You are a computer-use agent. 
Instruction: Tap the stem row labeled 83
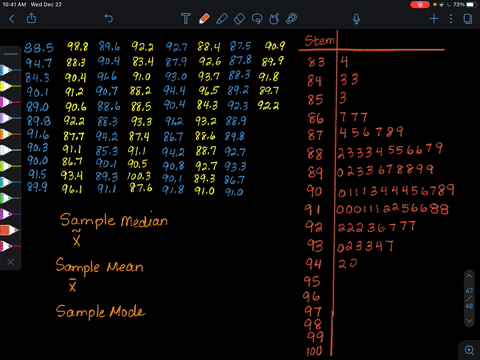[316, 62]
